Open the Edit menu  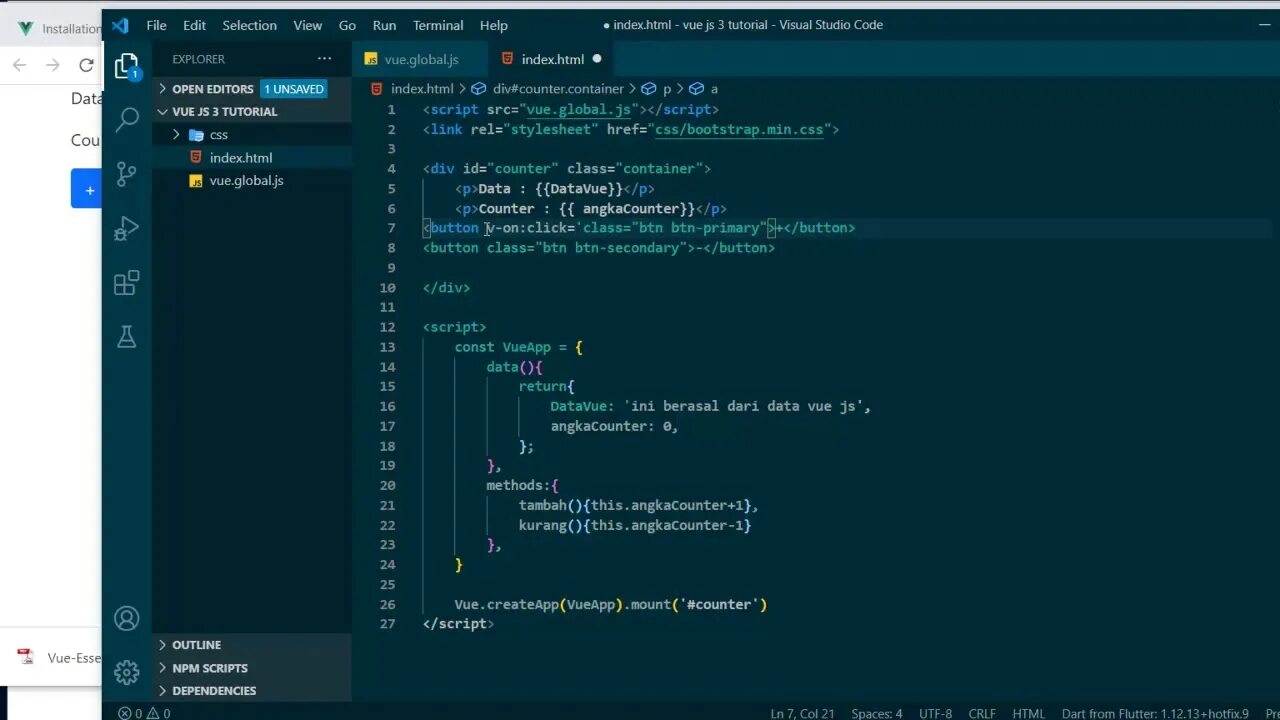194,25
